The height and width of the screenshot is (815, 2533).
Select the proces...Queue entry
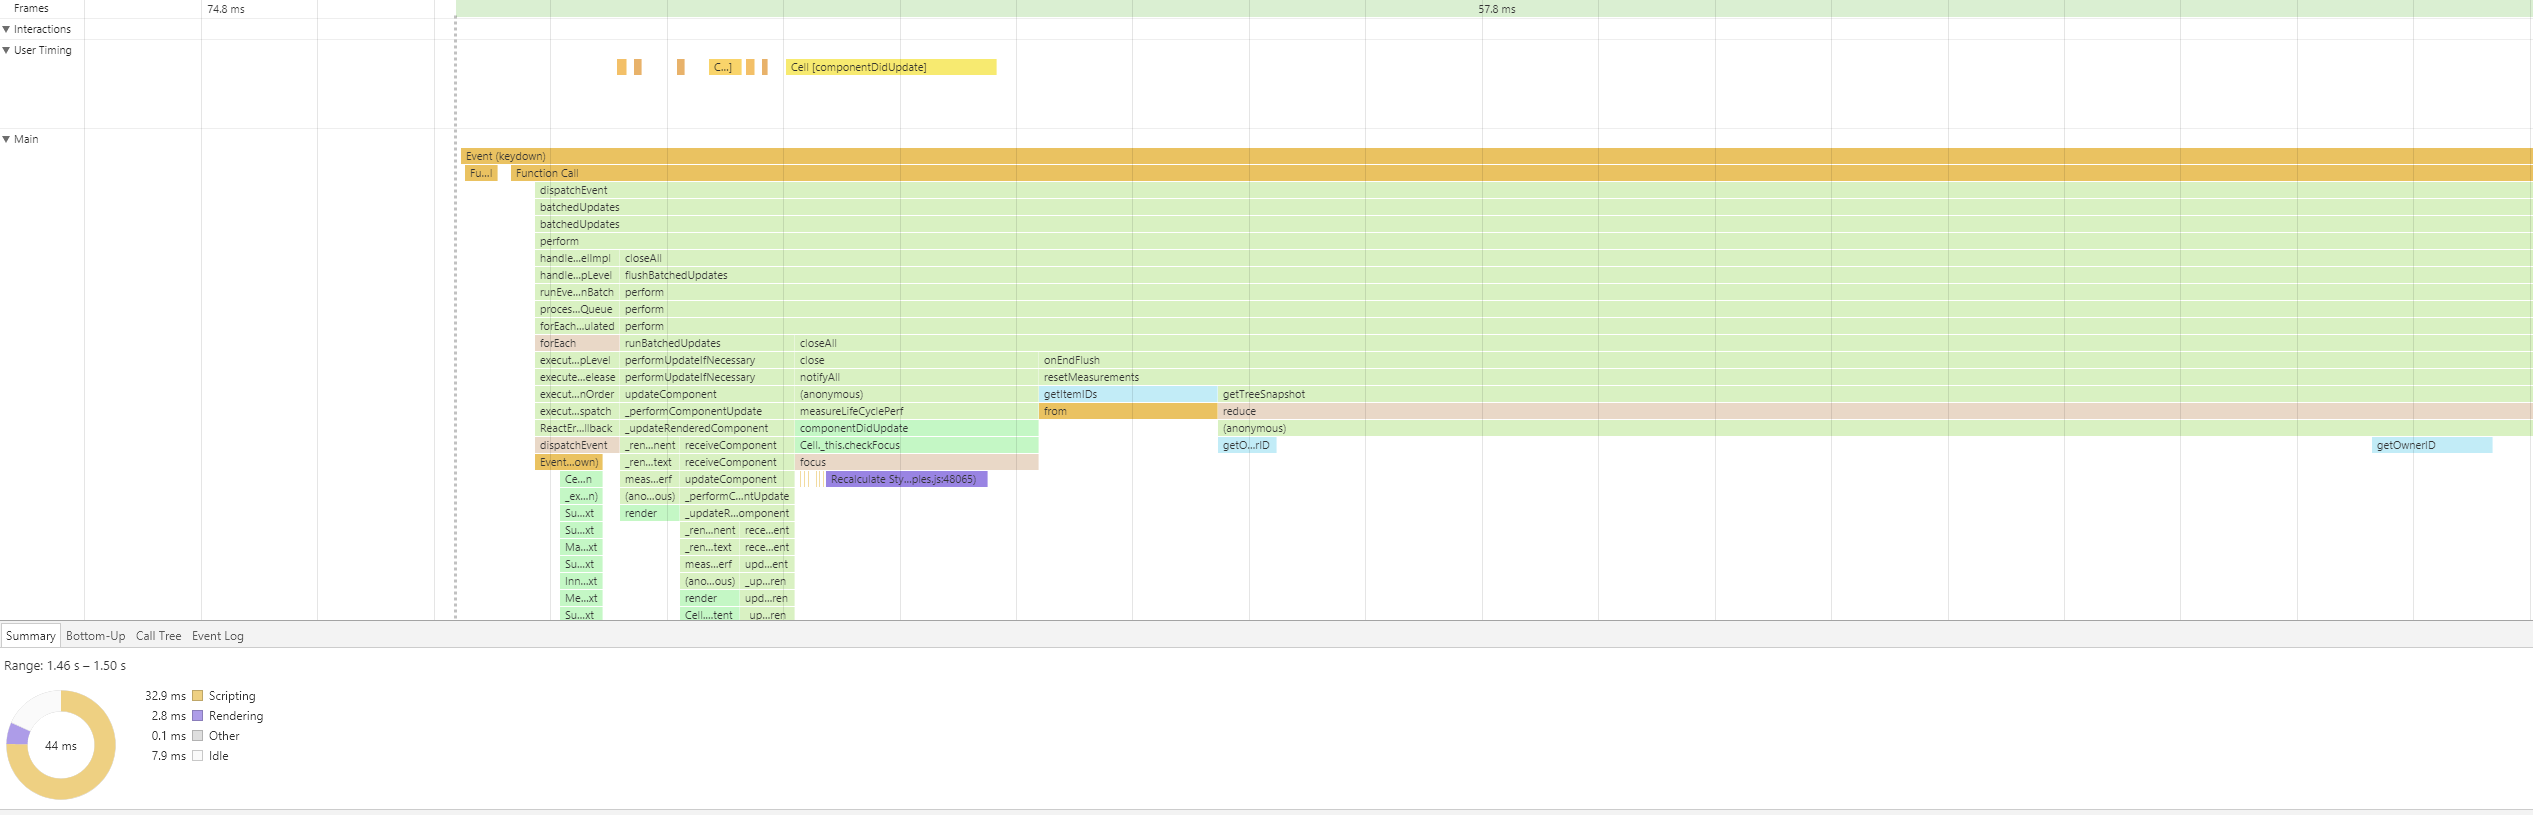(x=577, y=309)
